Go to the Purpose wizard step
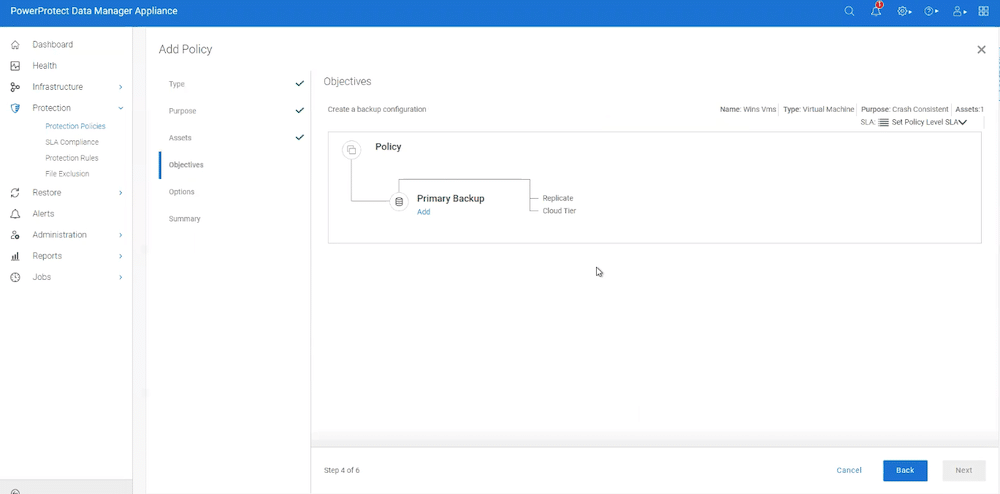 (x=182, y=111)
